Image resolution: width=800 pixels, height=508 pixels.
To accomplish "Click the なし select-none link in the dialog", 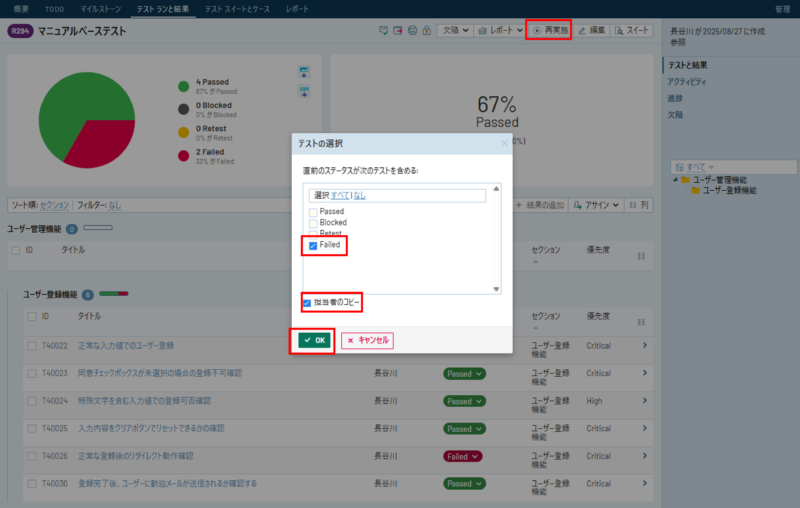I will (x=360, y=195).
